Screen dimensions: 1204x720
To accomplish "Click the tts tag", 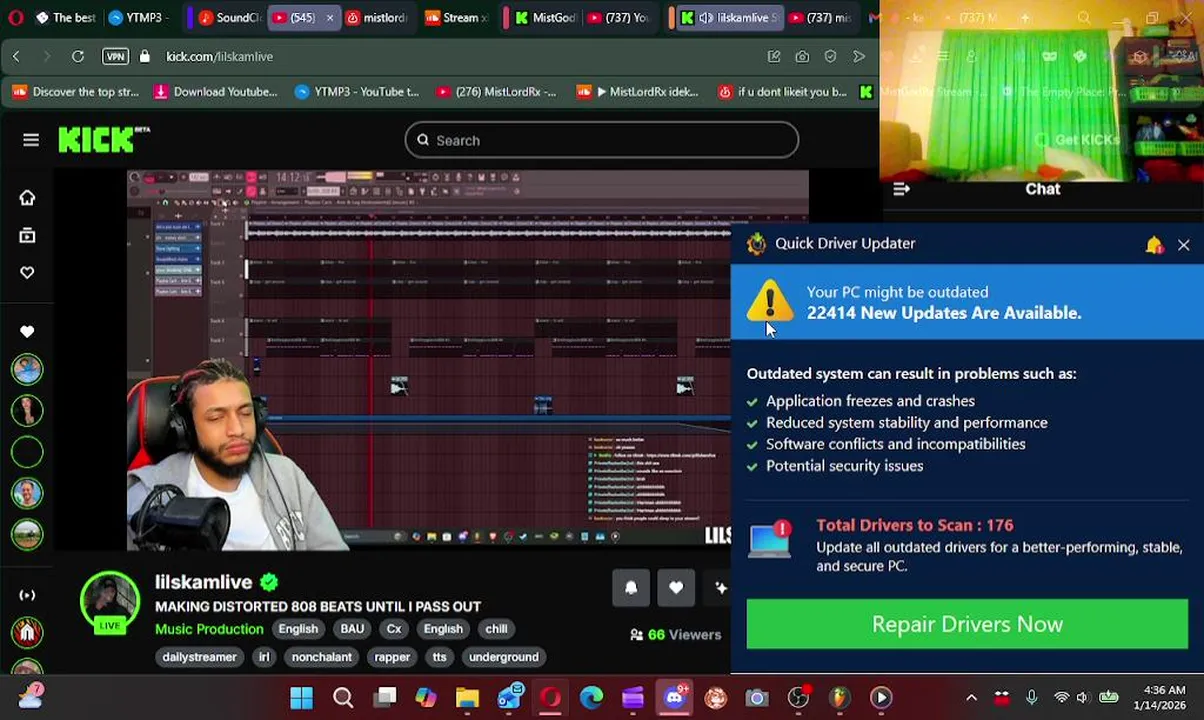I will [439, 657].
